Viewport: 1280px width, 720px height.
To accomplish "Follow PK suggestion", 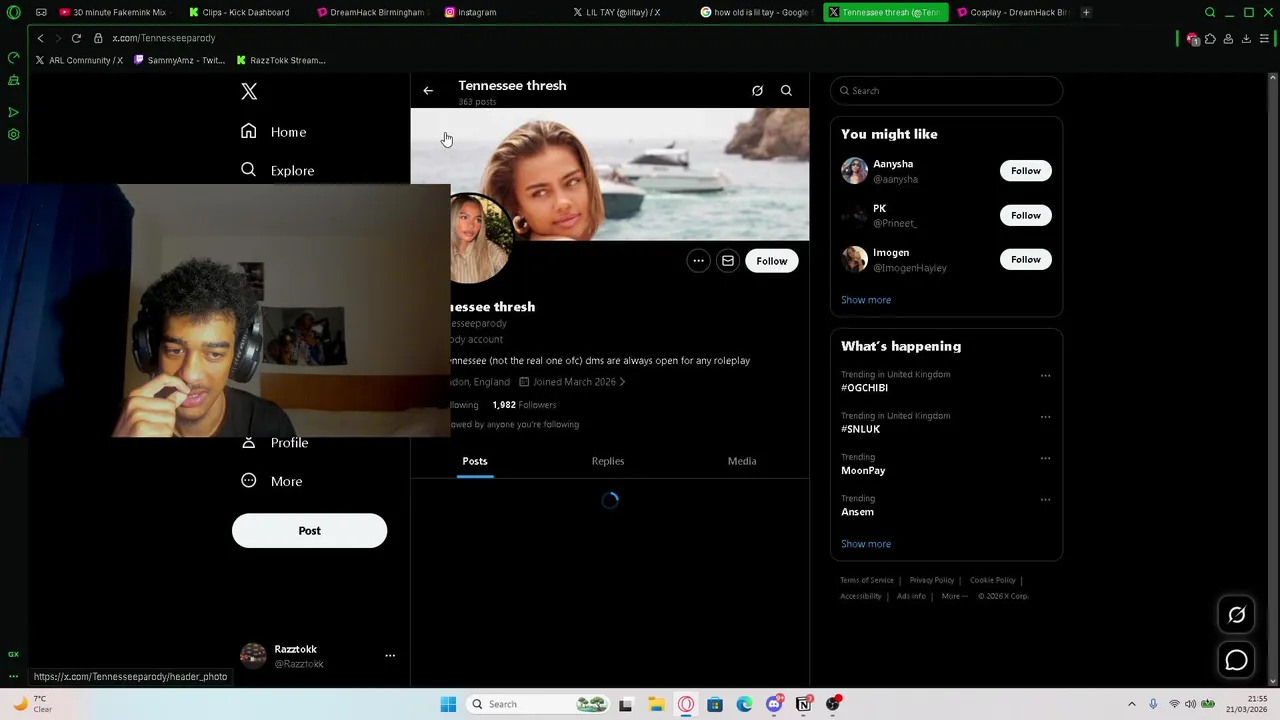I will pyautogui.click(x=1025, y=215).
